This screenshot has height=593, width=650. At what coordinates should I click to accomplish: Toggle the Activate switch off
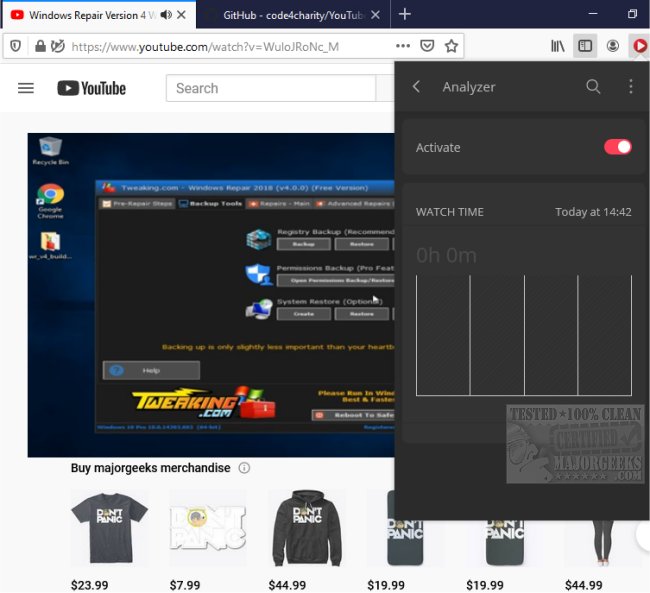coord(617,147)
